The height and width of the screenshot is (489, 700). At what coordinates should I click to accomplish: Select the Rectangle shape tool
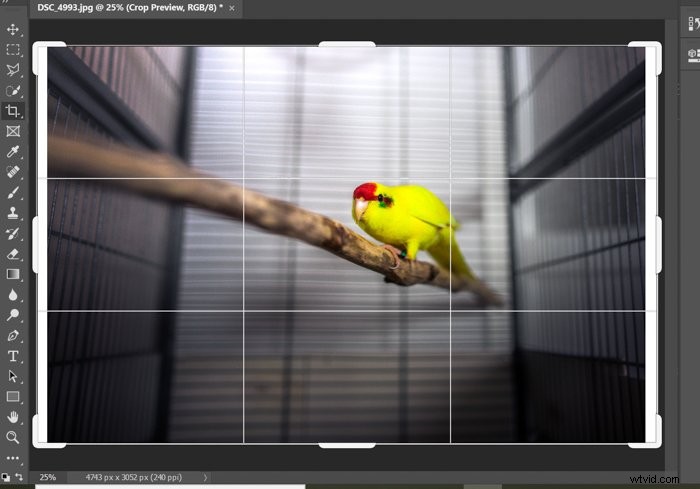[x=12, y=397]
